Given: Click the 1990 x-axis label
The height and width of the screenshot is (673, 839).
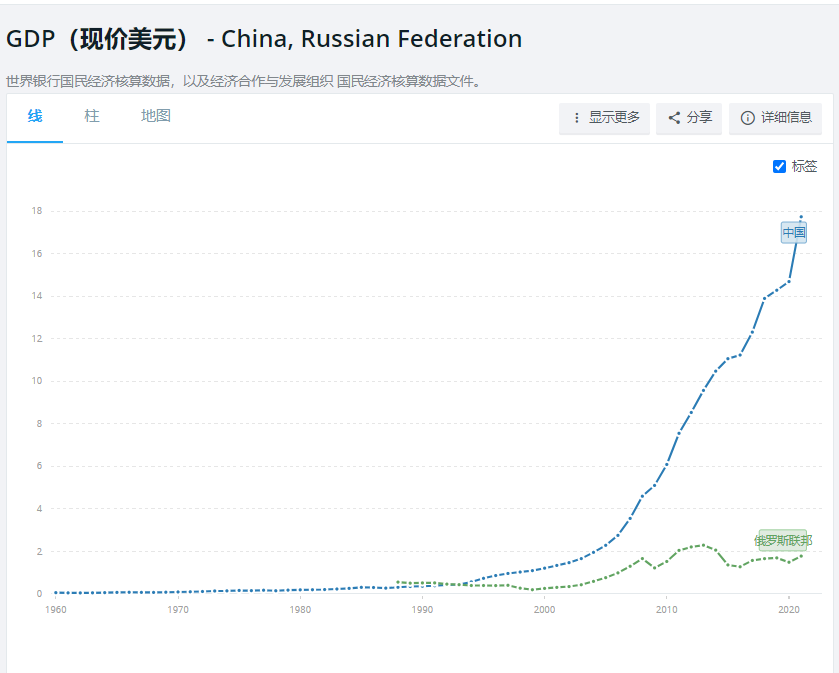Looking at the screenshot, I should (x=423, y=609).
